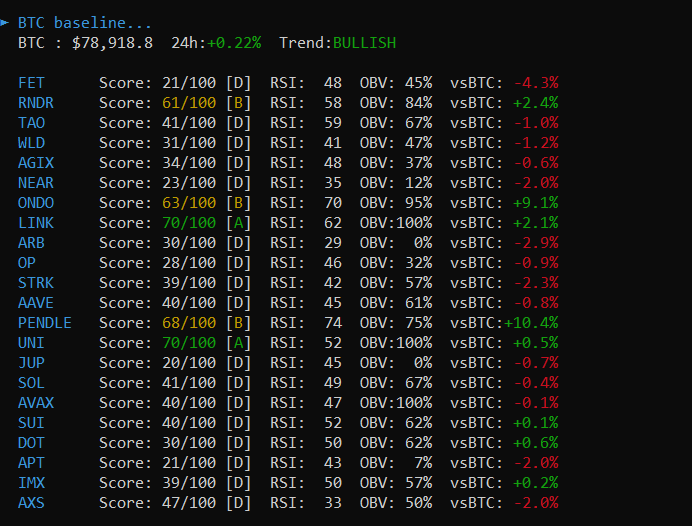Click the AAVE ticker symbol
The width and height of the screenshot is (692, 526).
(x=36, y=303)
